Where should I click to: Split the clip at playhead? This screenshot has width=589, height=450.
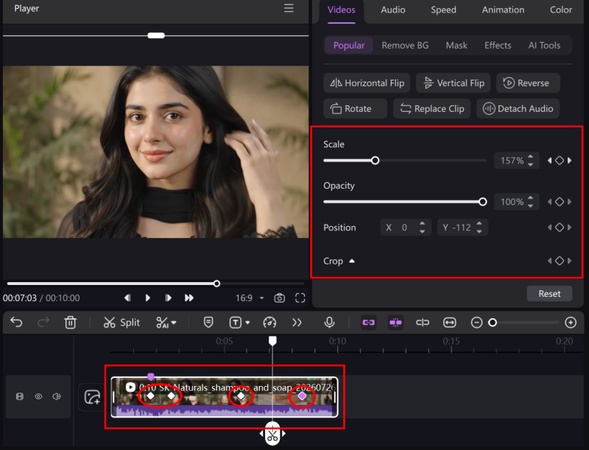[122, 323]
